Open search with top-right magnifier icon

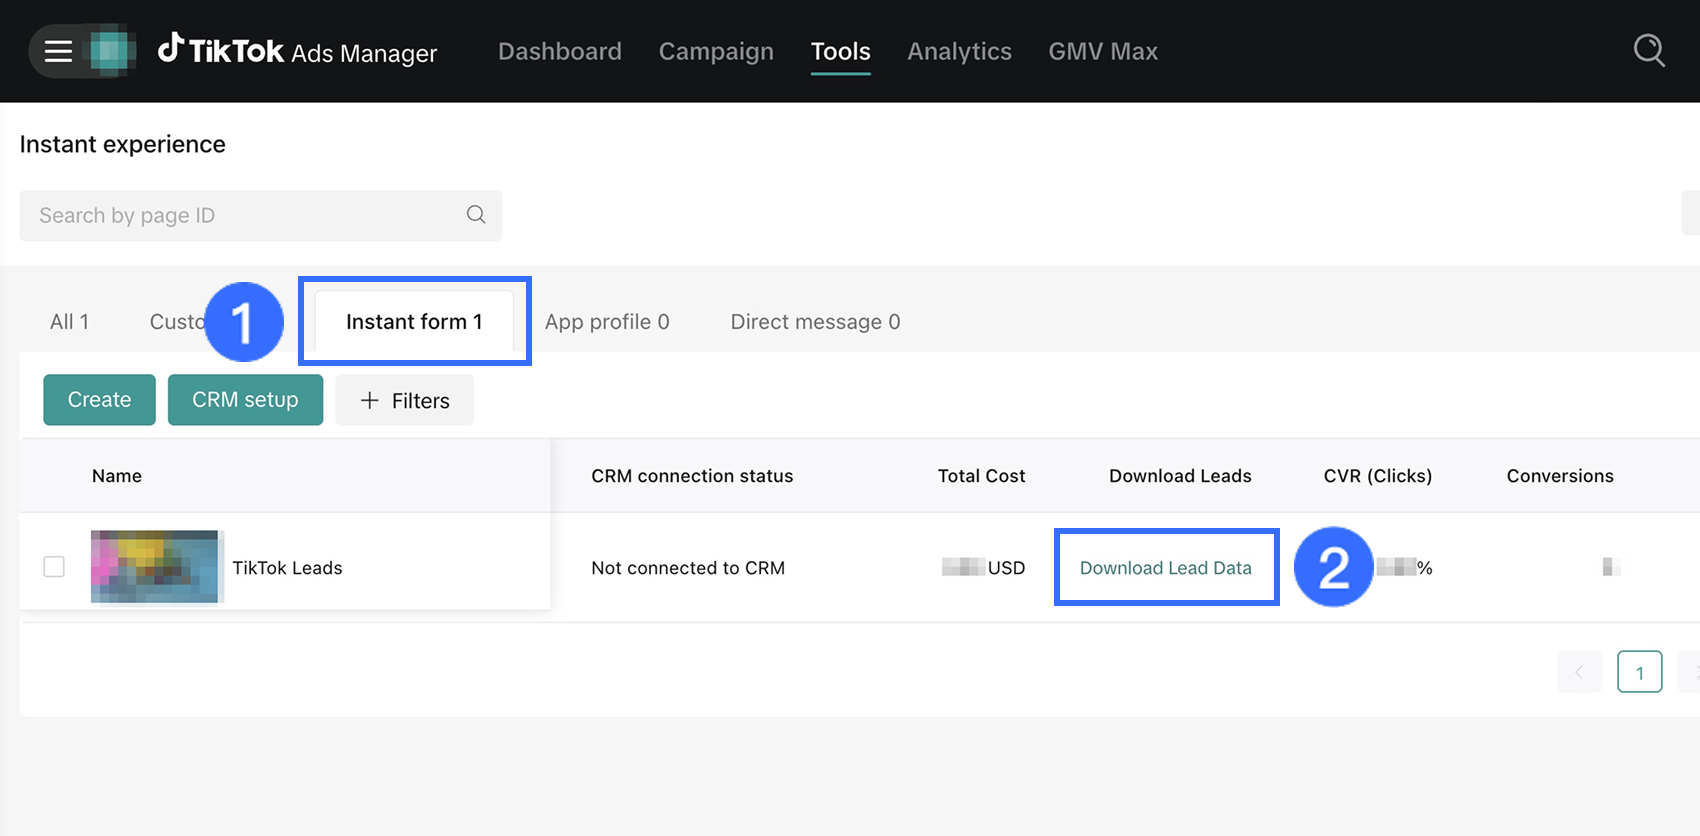pyautogui.click(x=1648, y=51)
